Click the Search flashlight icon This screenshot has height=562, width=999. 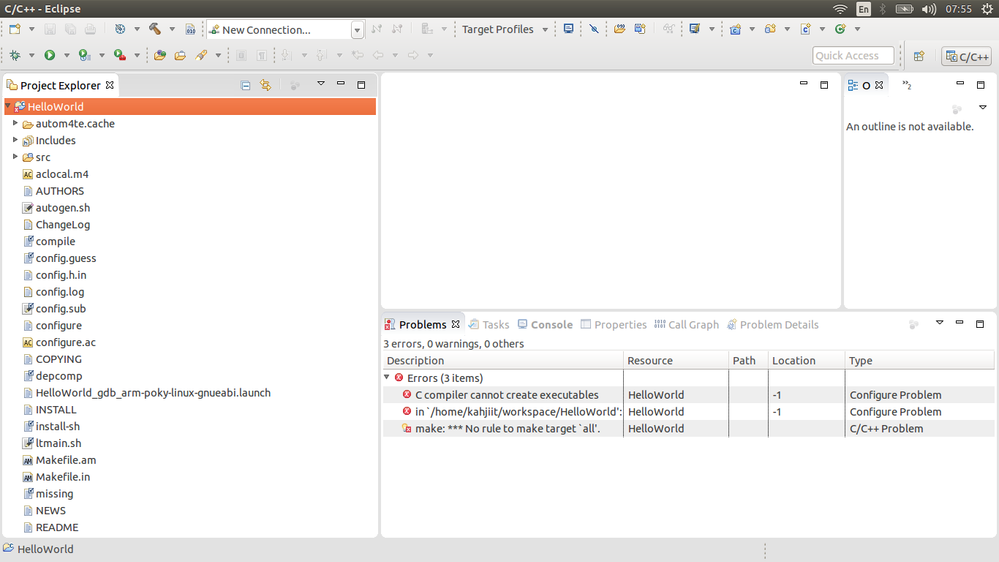click(201, 55)
